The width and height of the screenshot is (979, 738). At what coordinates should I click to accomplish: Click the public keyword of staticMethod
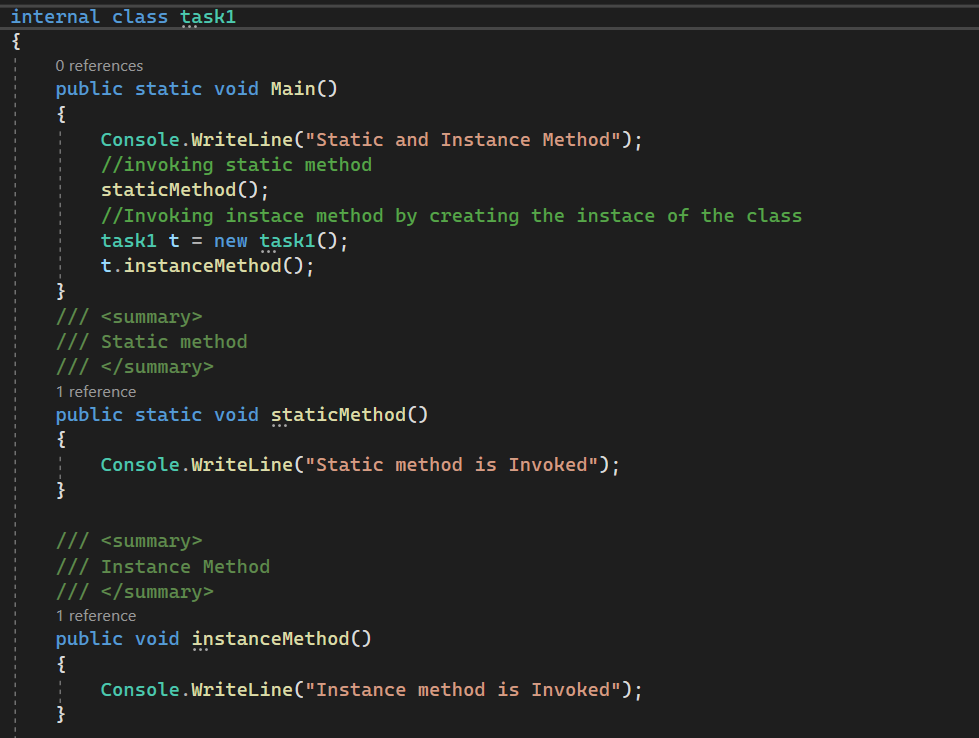[88, 414]
